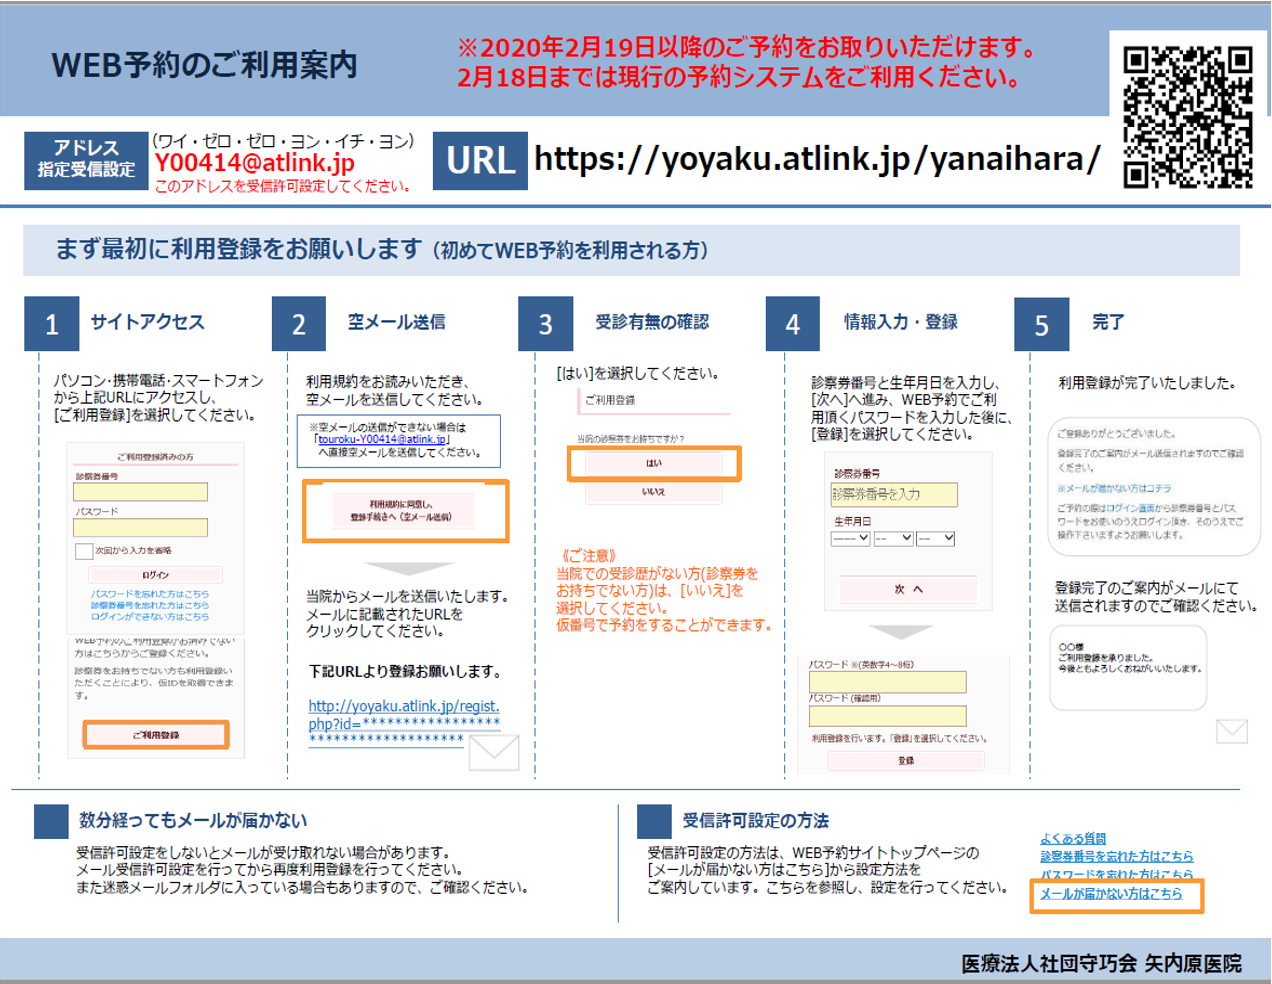Open the yoyaku.atlink.jp/regist.php link

tap(403, 714)
